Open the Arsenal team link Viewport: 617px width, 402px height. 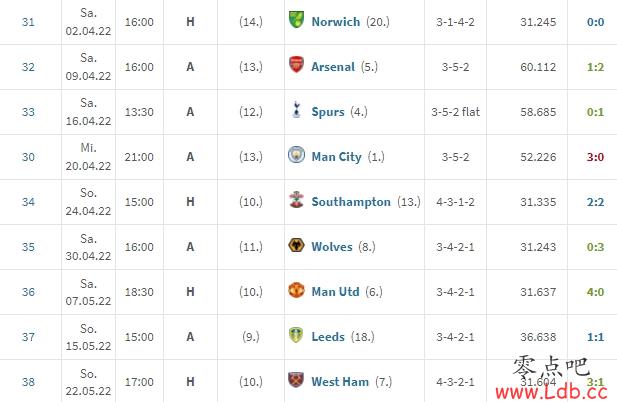point(333,67)
